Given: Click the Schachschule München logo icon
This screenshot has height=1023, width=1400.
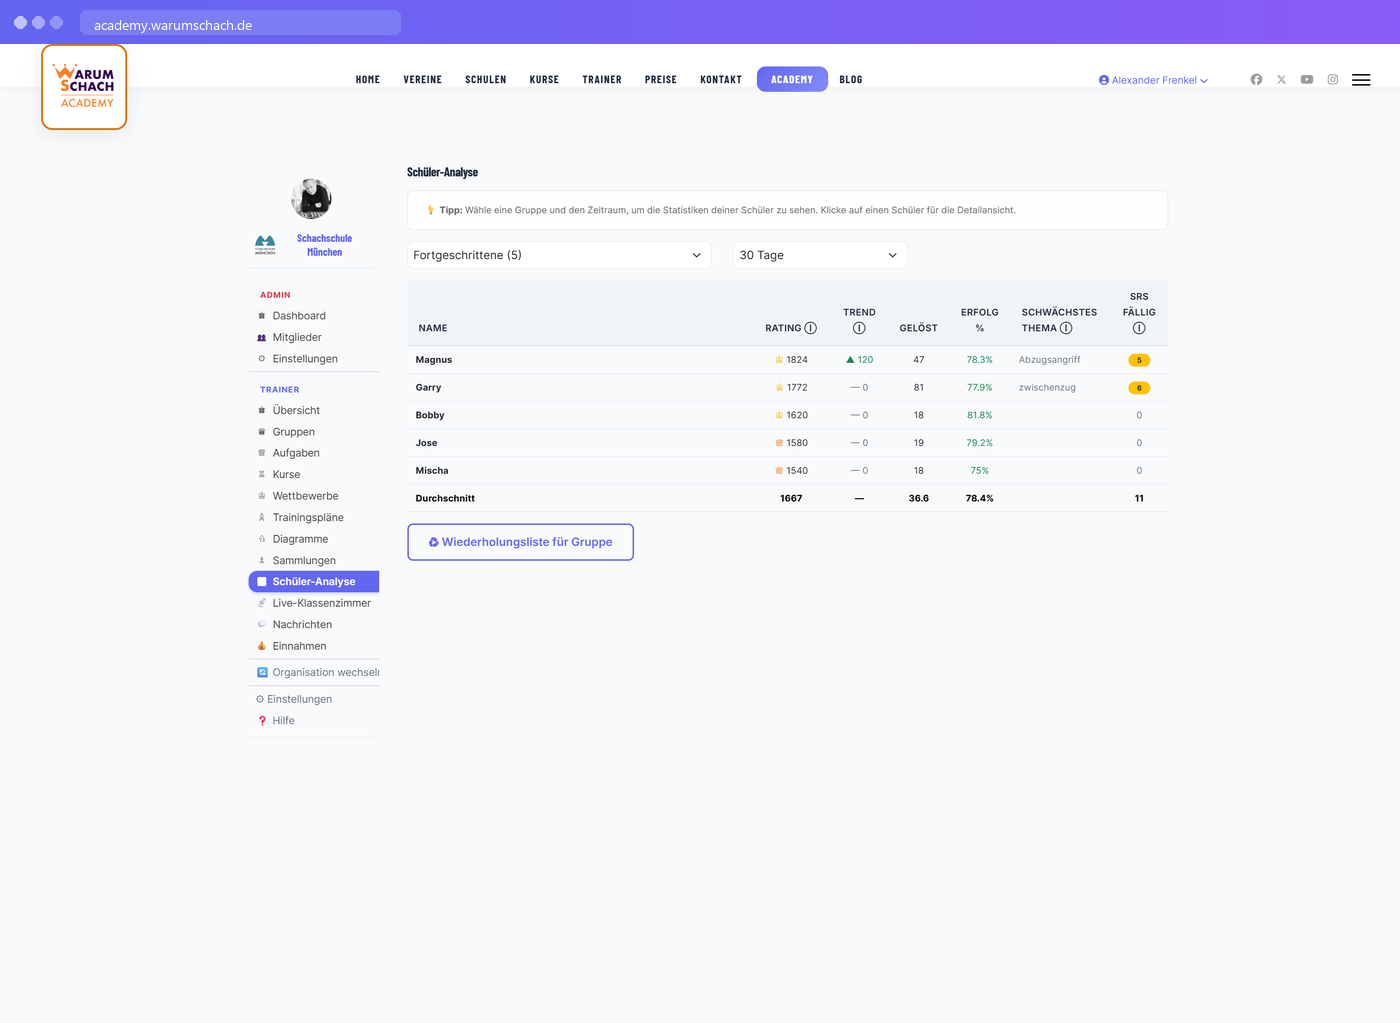Looking at the screenshot, I should [265, 245].
